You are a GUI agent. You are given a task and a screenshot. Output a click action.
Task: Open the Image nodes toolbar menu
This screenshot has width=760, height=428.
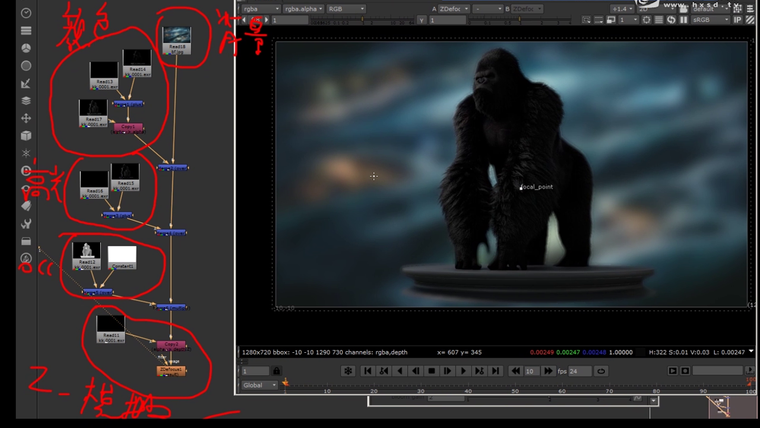26,13
